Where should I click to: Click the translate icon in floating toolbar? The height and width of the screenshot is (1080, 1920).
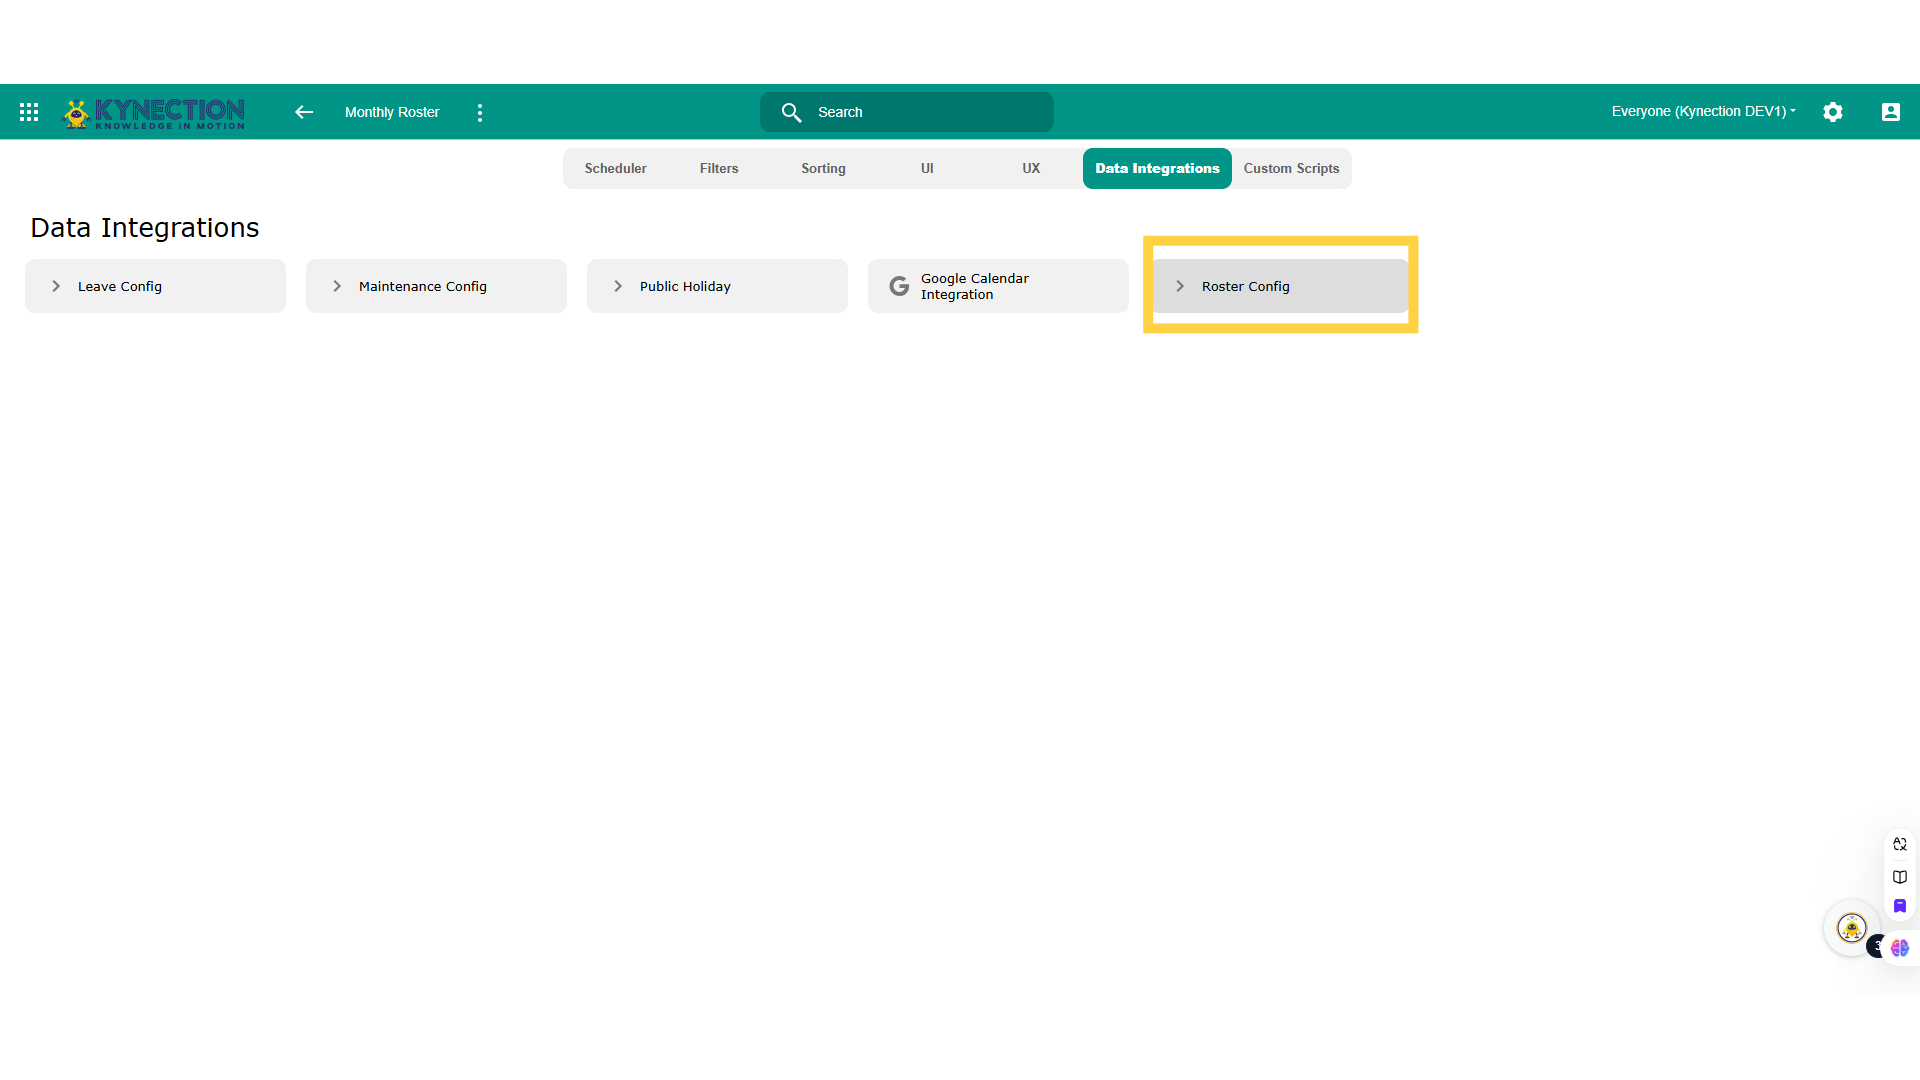pos(1899,844)
